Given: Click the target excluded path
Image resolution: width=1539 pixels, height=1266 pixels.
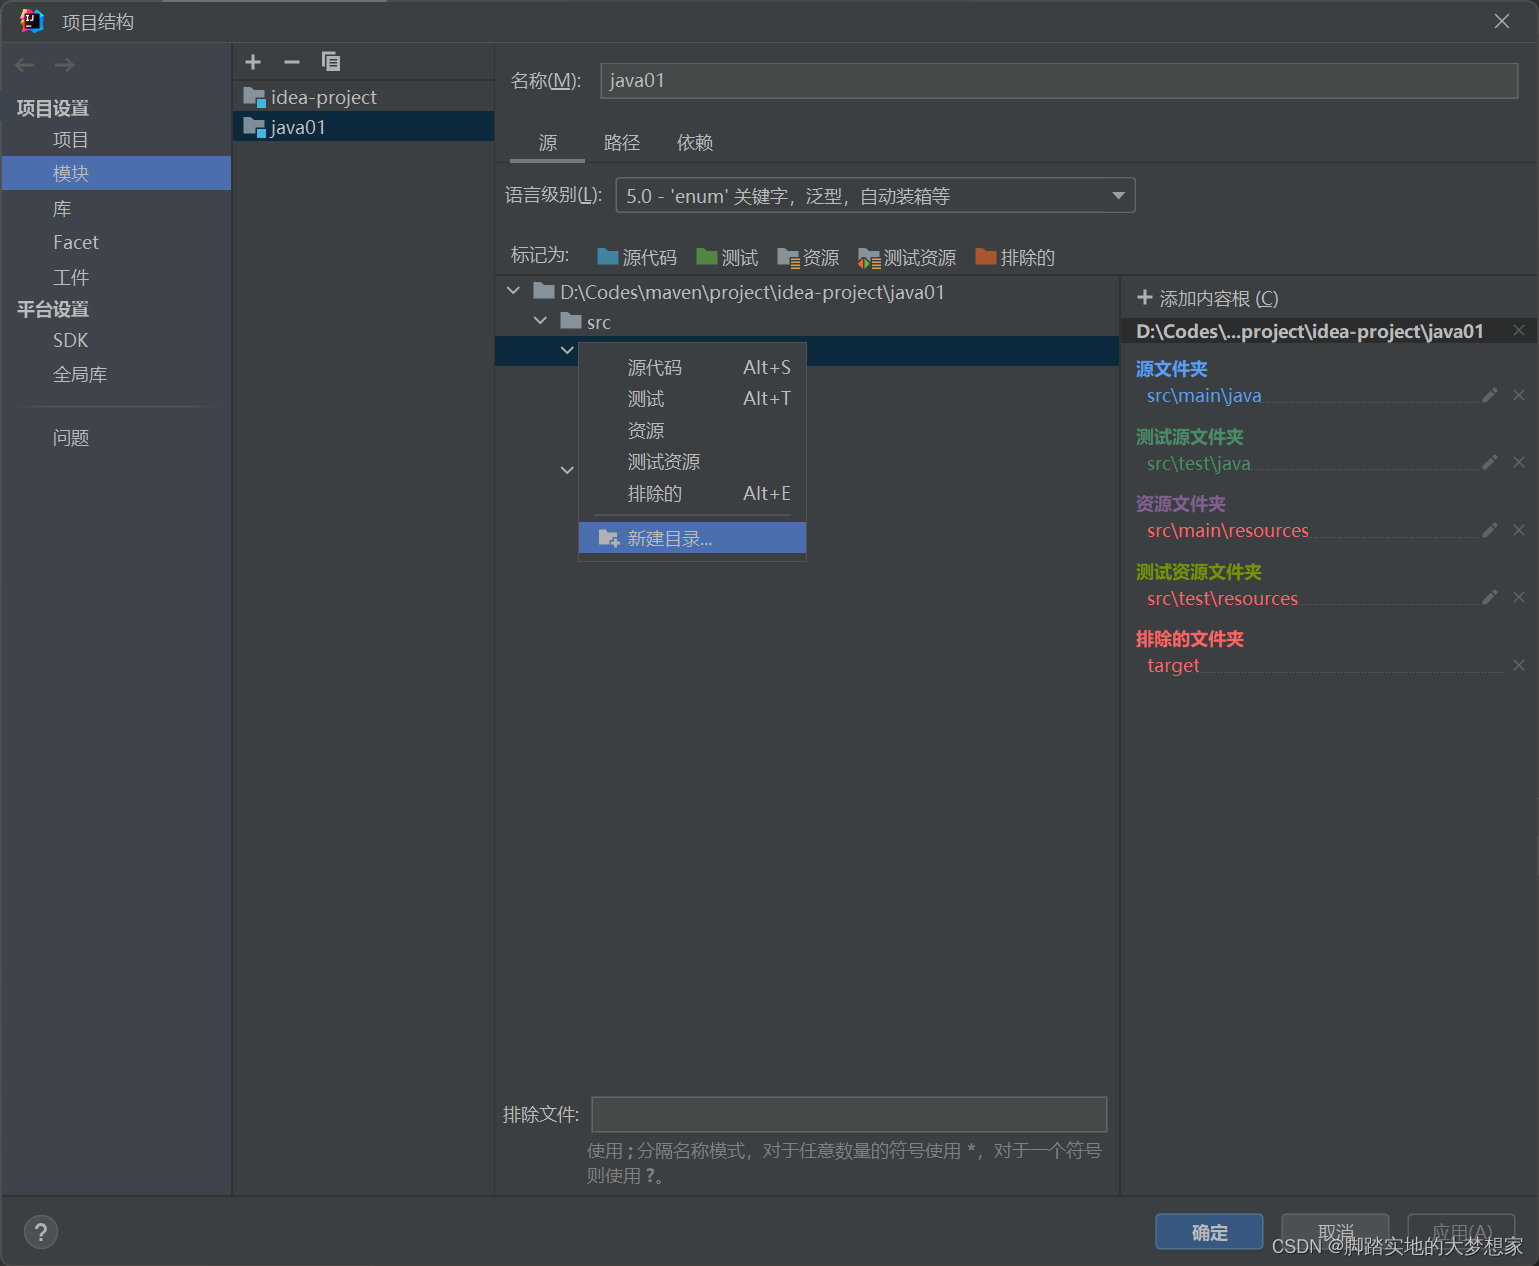Looking at the screenshot, I should pyautogui.click(x=1172, y=665).
